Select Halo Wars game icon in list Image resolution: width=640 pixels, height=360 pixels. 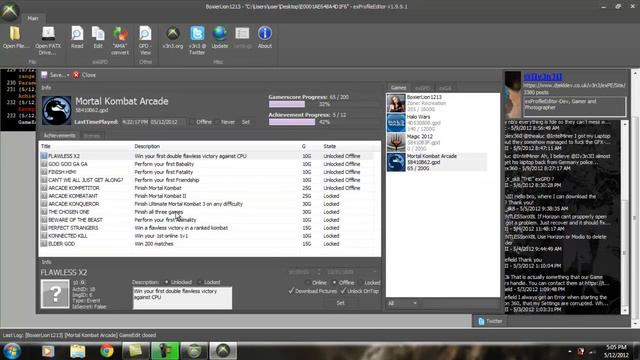tap(396, 122)
